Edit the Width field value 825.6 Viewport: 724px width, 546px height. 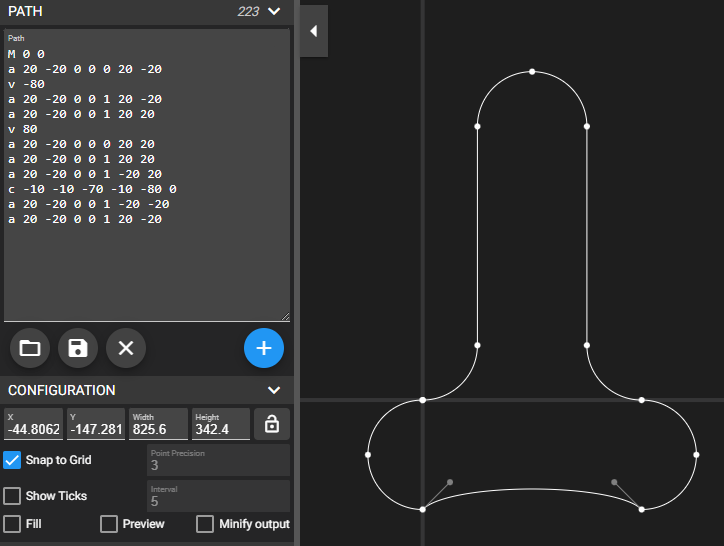[158, 424]
